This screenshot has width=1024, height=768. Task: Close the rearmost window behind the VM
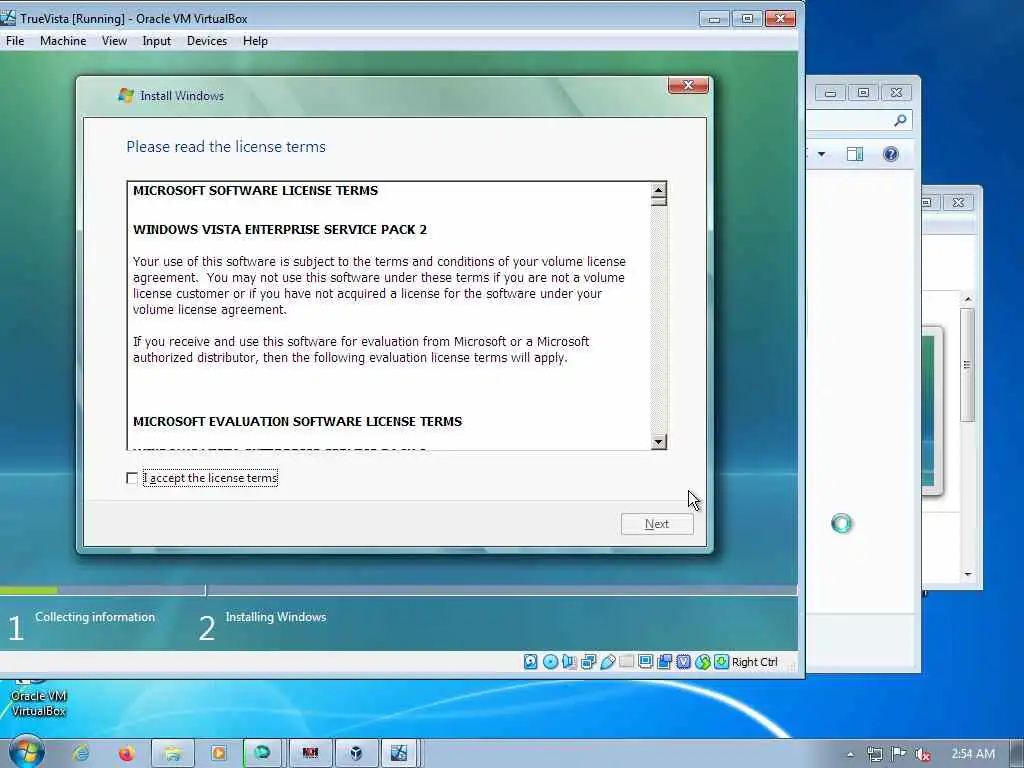958,202
